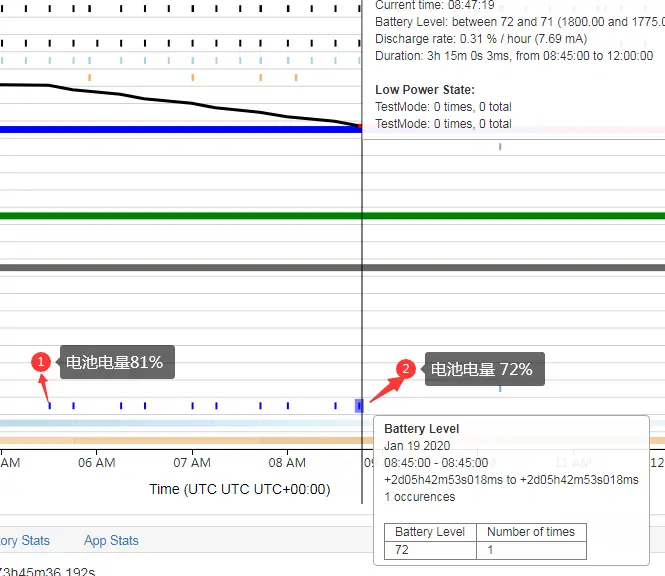The width and height of the screenshot is (665, 576).
Task: Click the "Number of times" column header
Action: coord(531,532)
